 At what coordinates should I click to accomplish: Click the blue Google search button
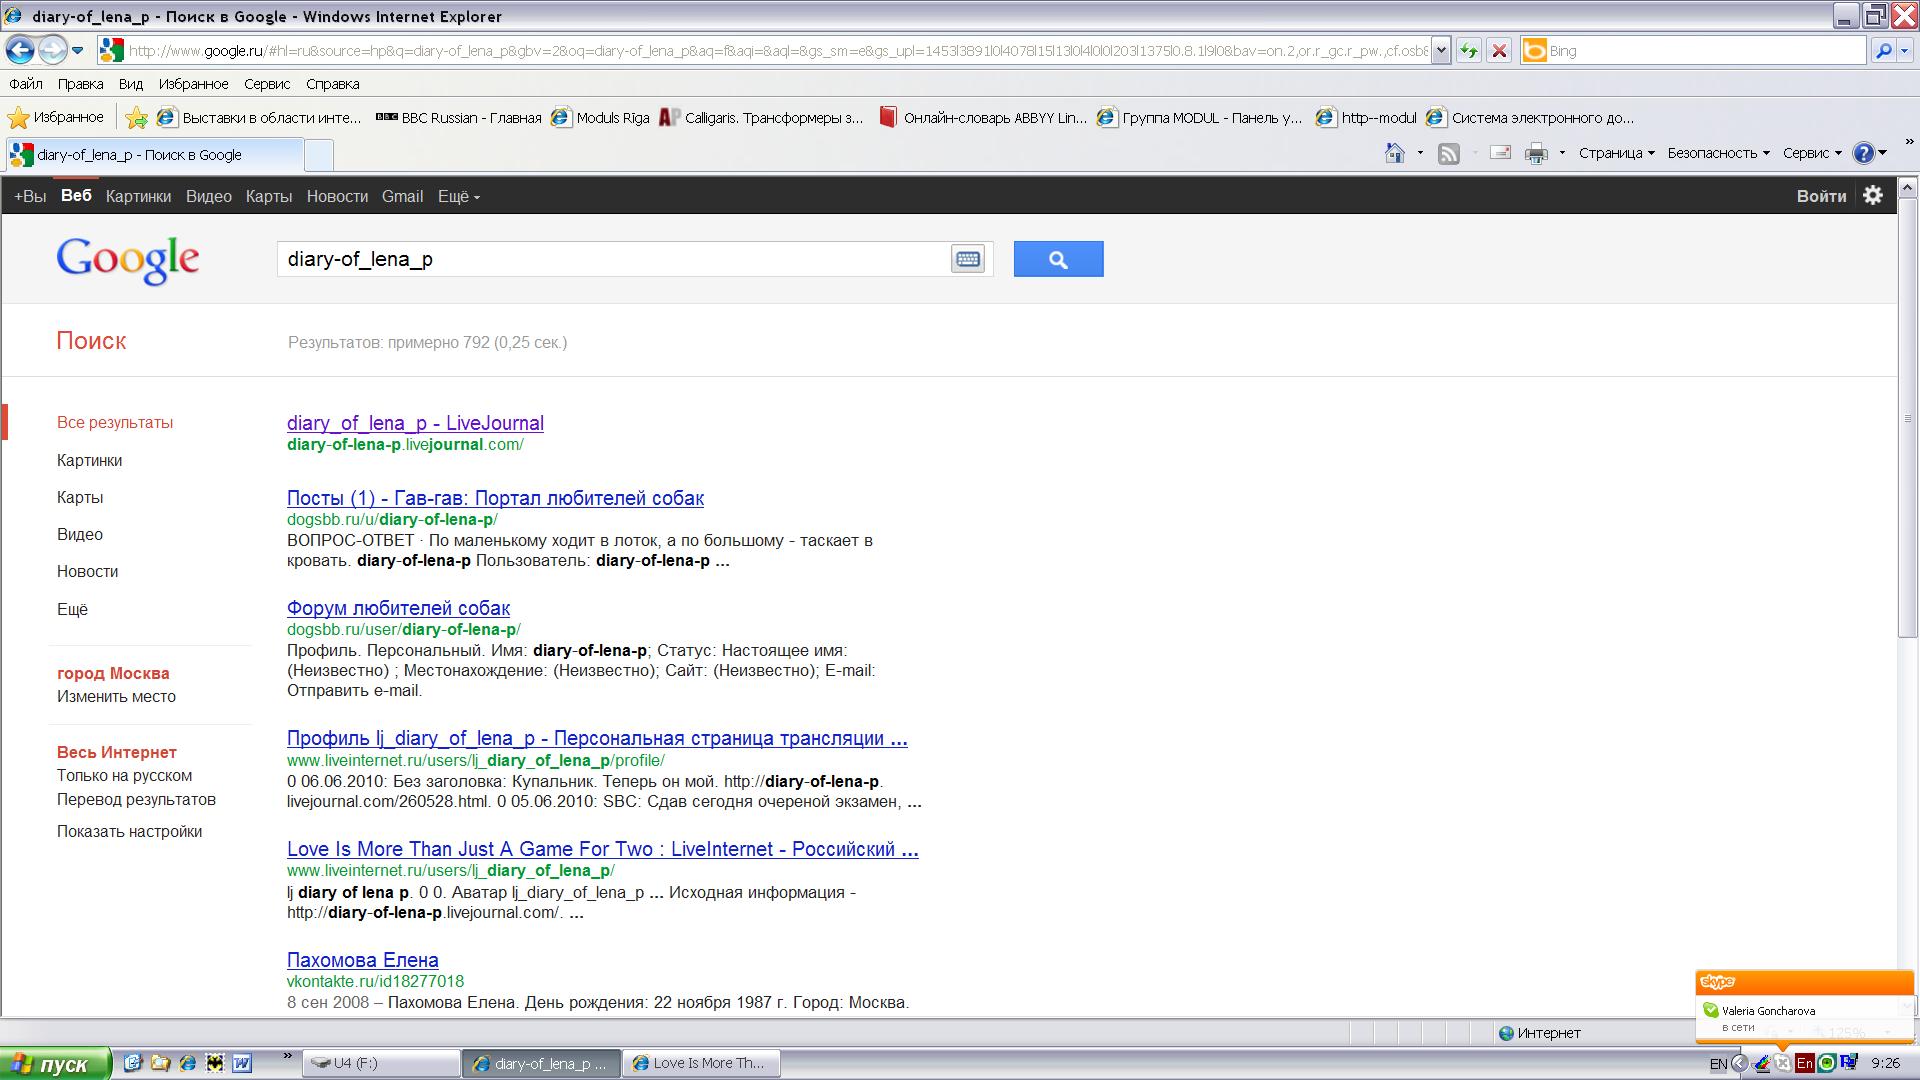[1058, 259]
